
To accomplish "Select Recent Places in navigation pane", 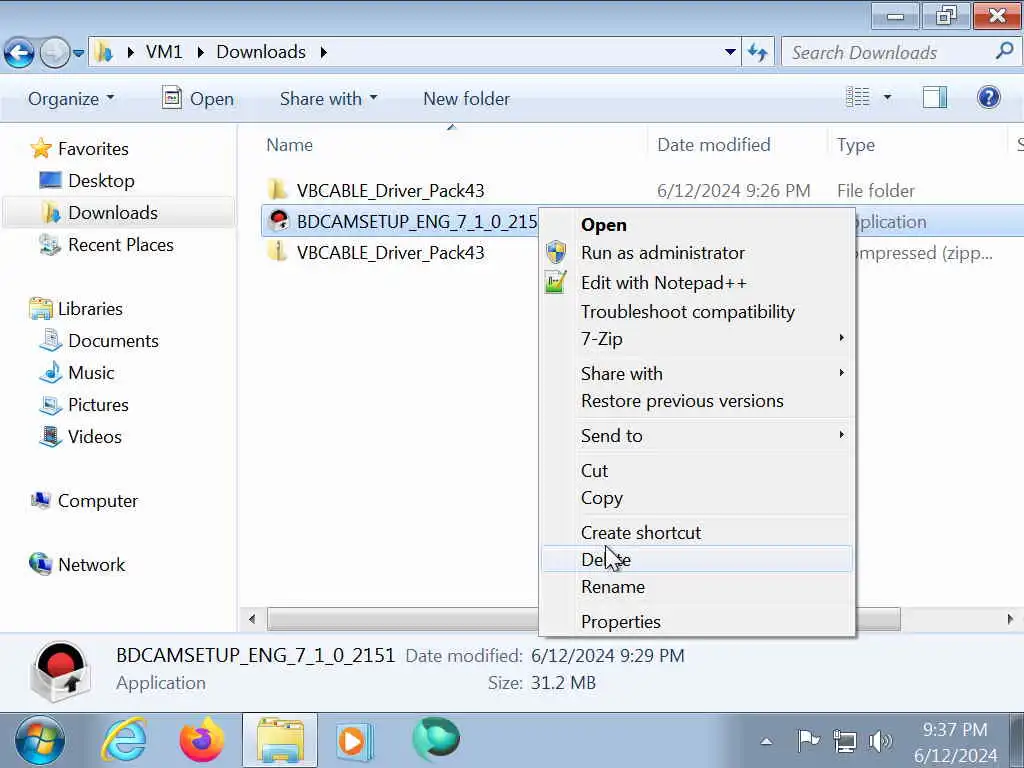I will [x=106, y=245].
